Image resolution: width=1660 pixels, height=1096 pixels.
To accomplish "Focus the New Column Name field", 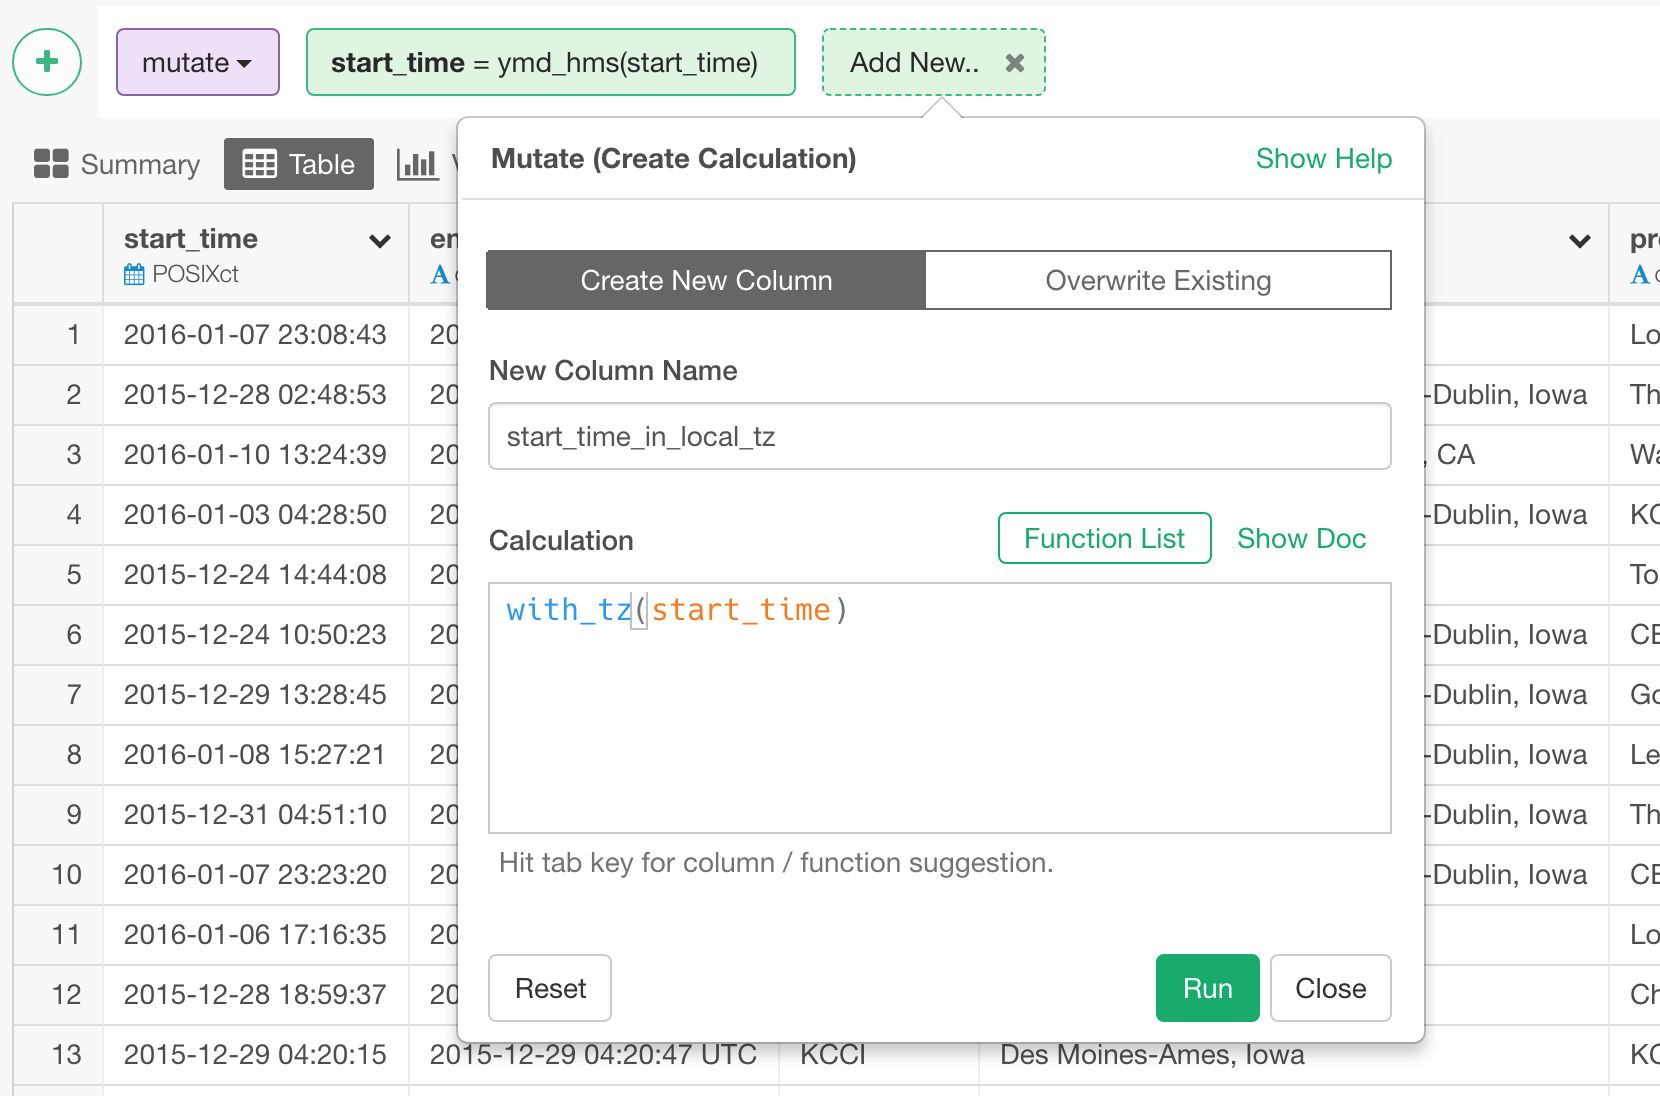I will pyautogui.click(x=939, y=436).
